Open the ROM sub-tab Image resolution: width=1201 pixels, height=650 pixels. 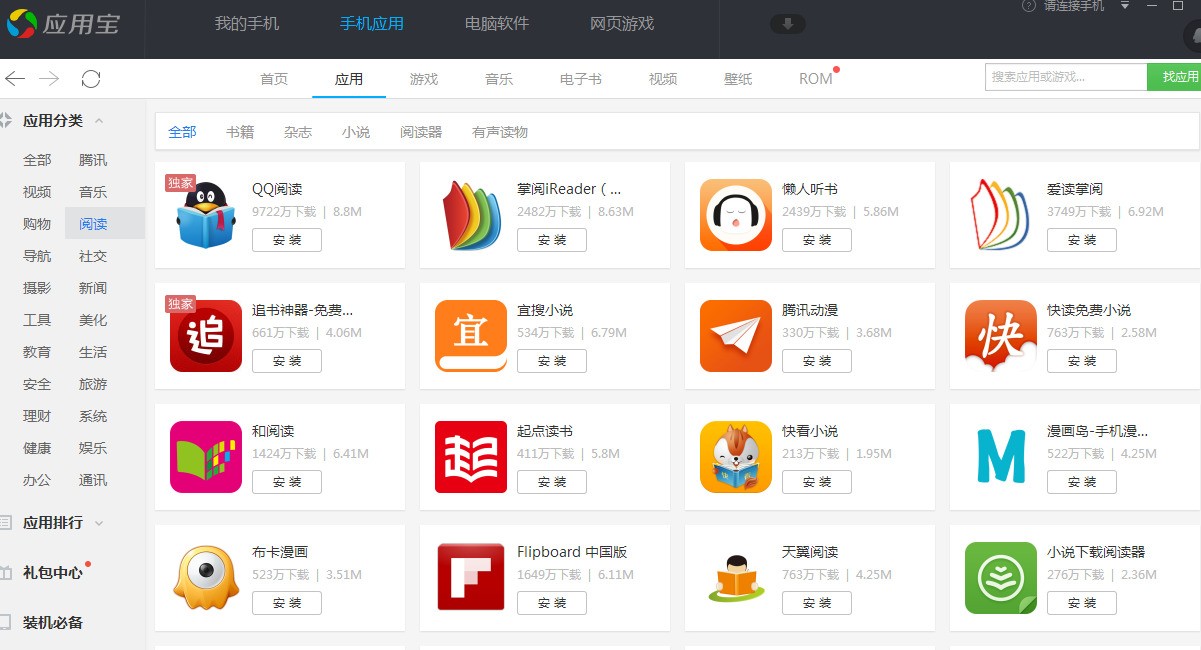point(816,79)
